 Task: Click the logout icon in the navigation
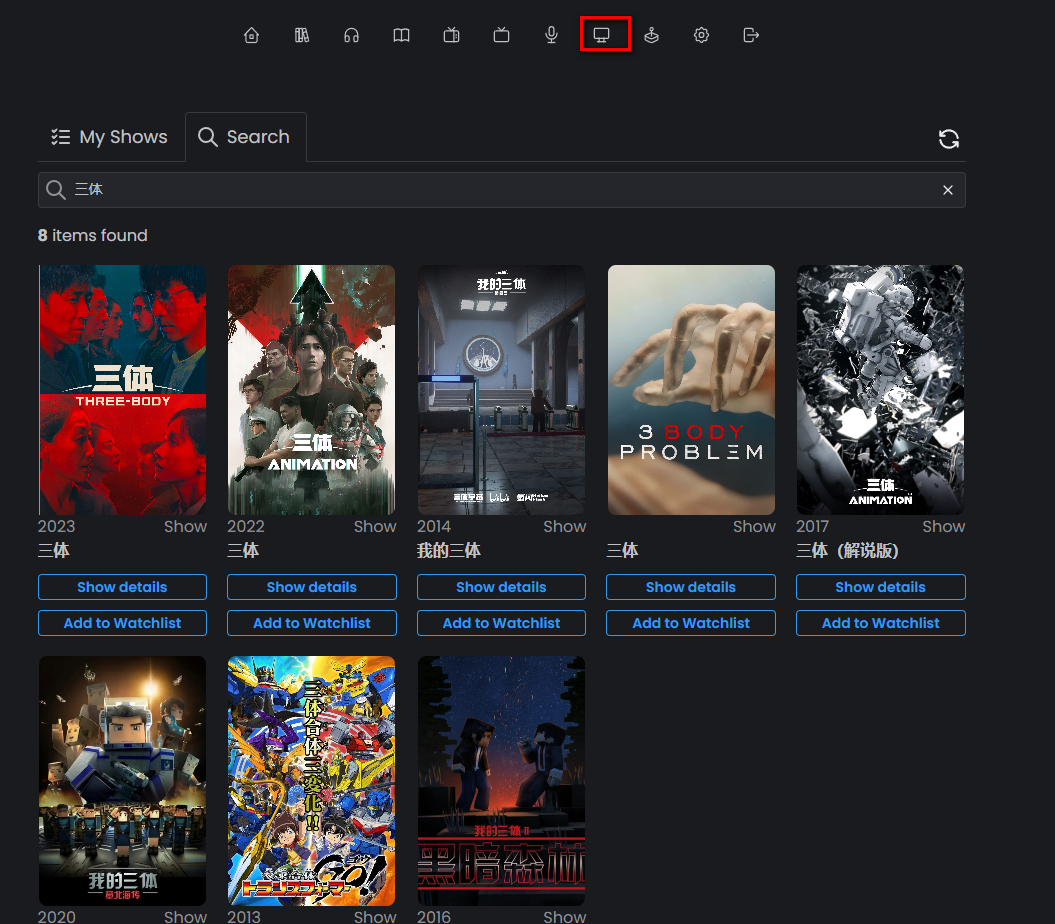pos(752,35)
